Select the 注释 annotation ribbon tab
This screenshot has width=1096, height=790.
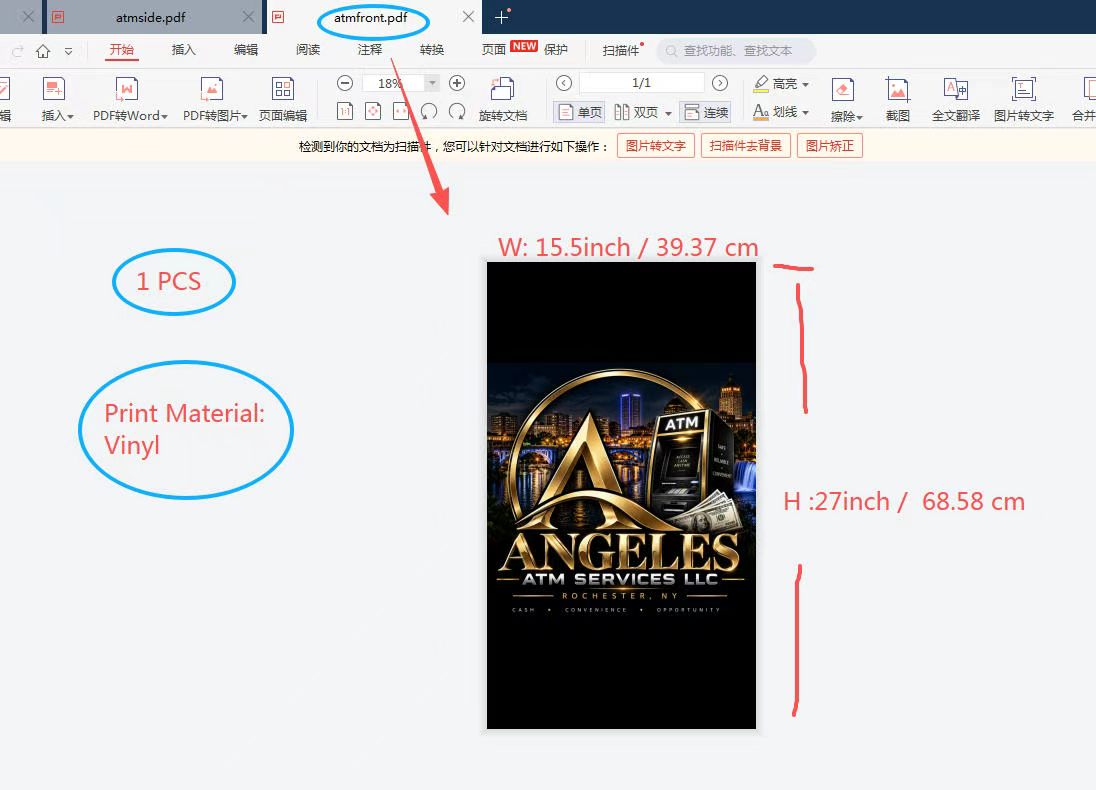click(370, 50)
